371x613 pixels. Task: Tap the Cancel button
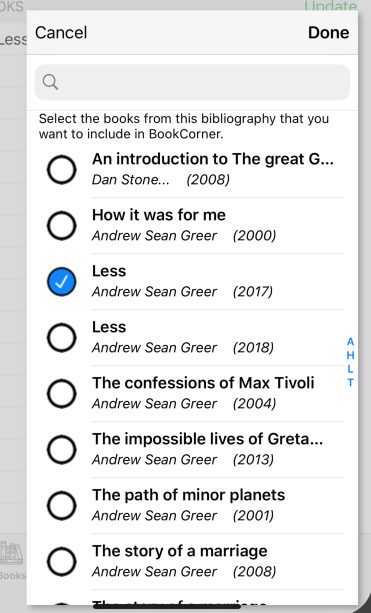tap(61, 33)
